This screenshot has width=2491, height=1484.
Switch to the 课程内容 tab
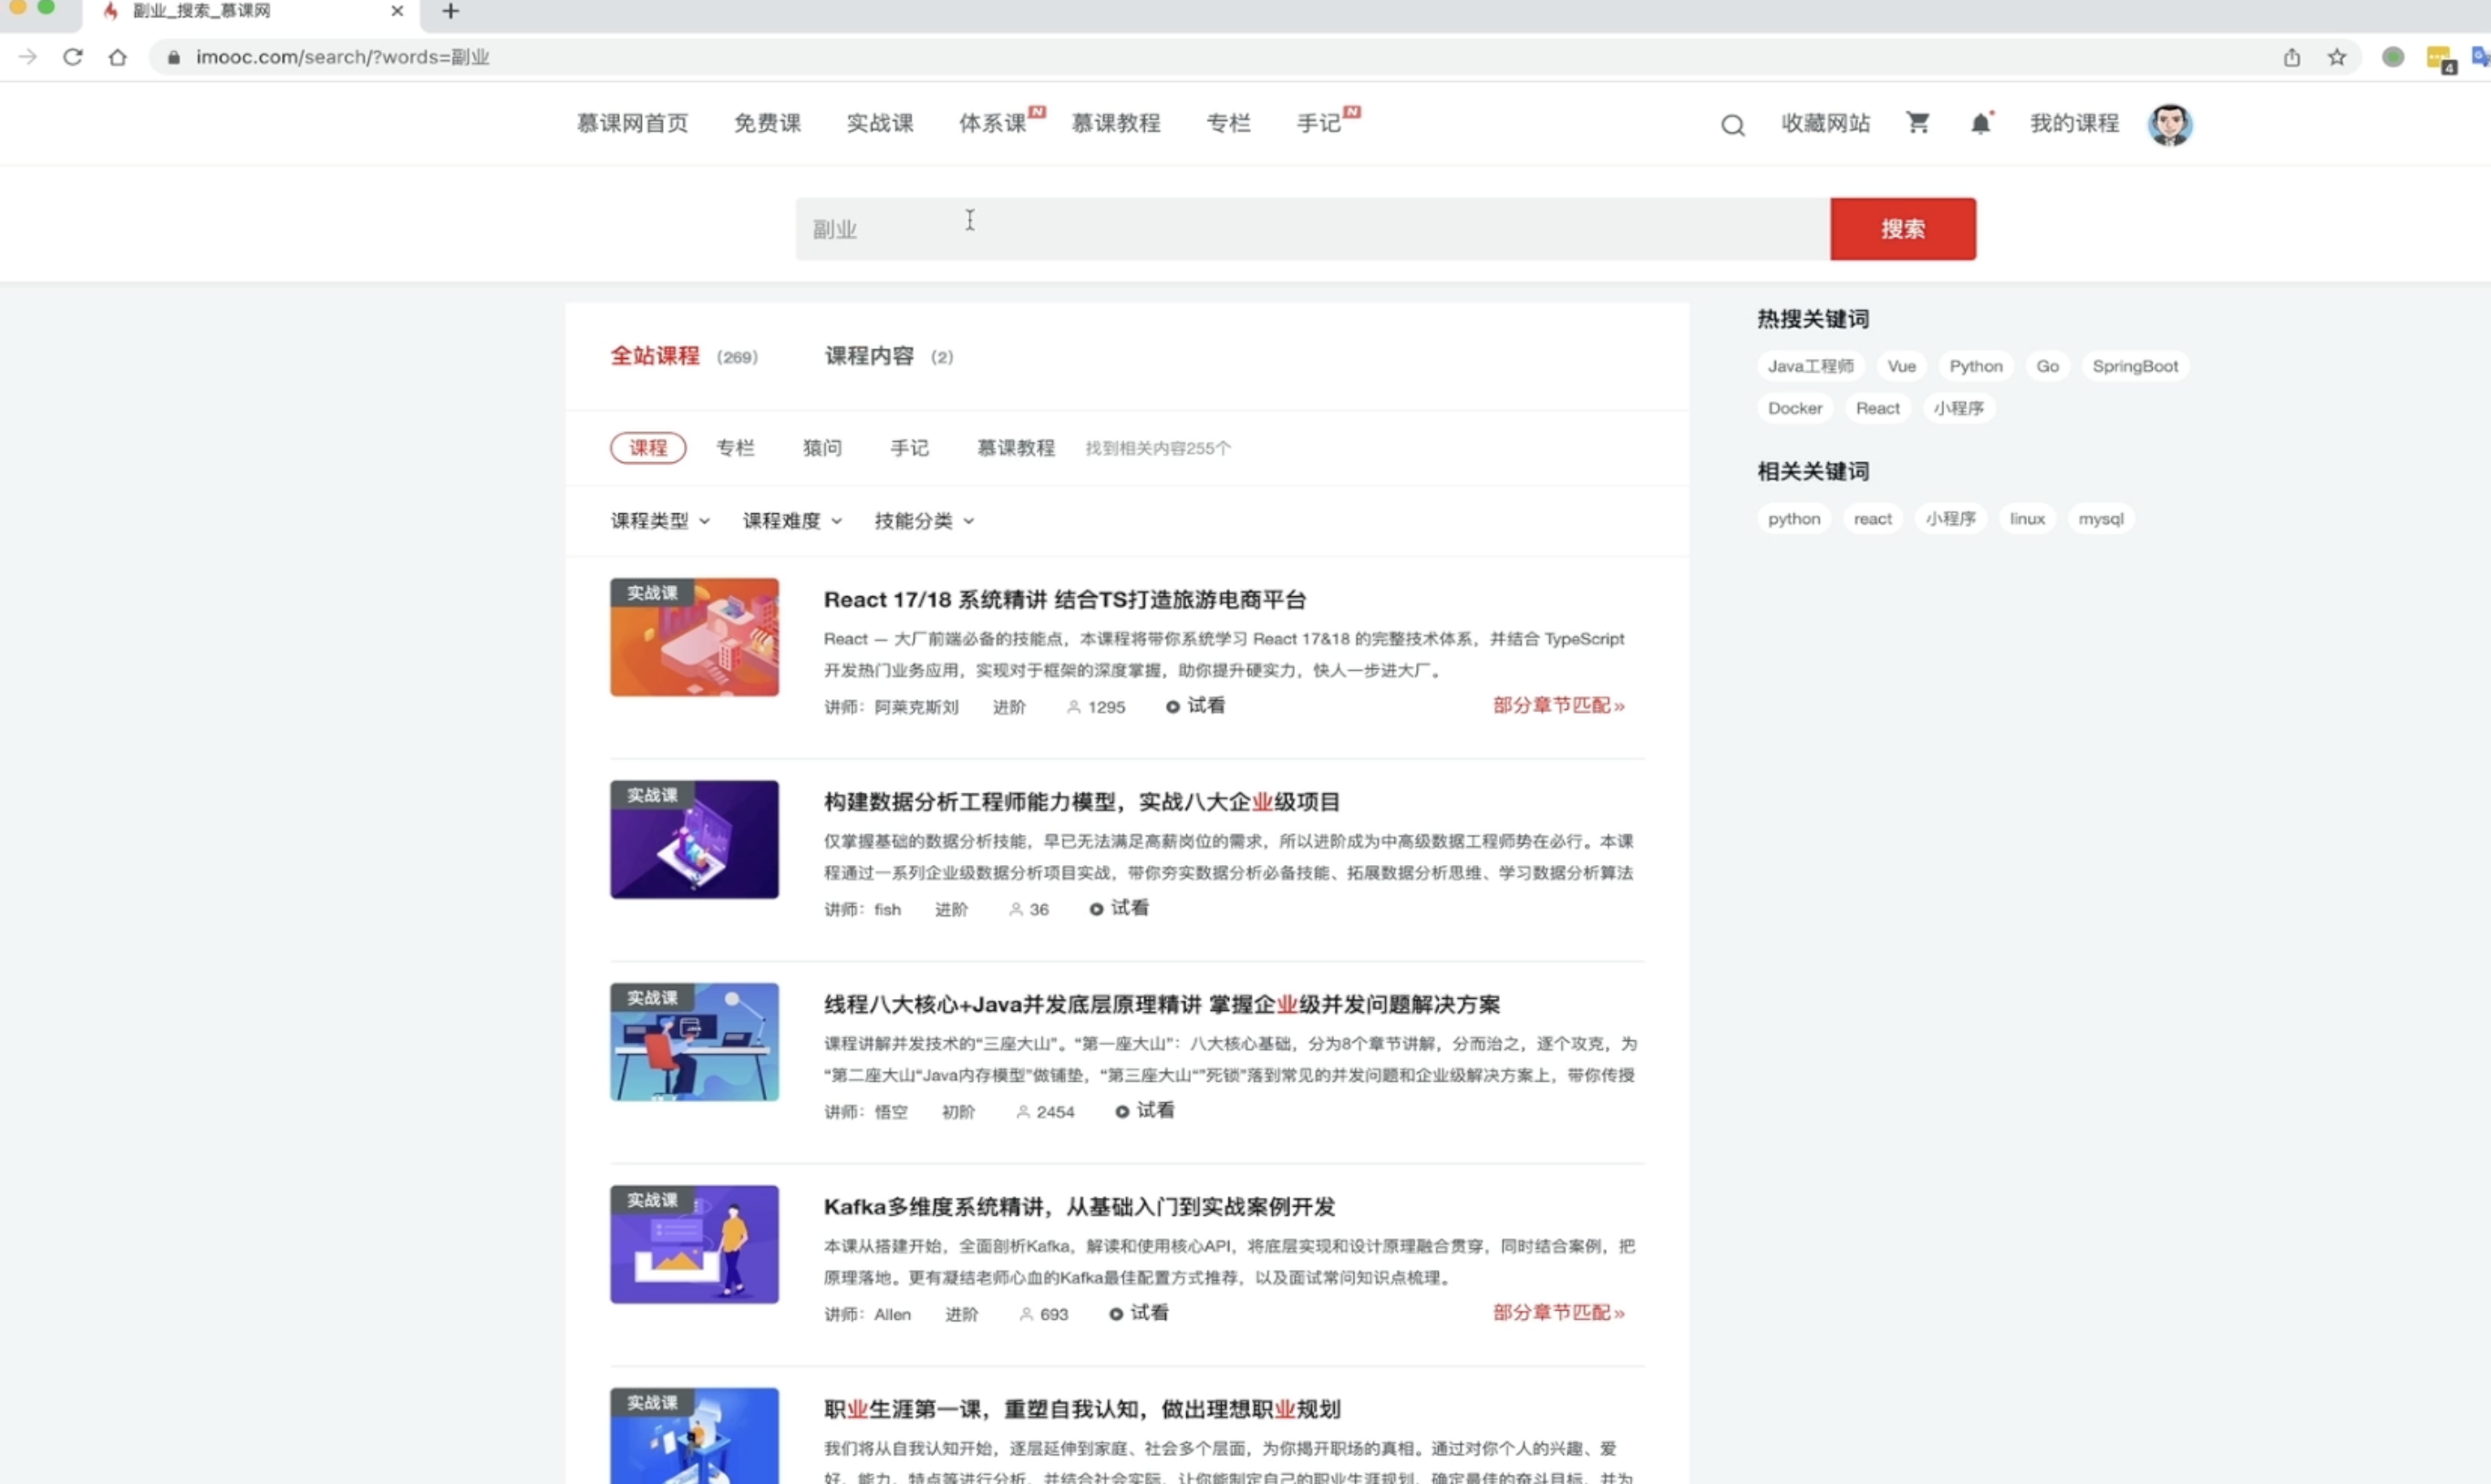868,356
